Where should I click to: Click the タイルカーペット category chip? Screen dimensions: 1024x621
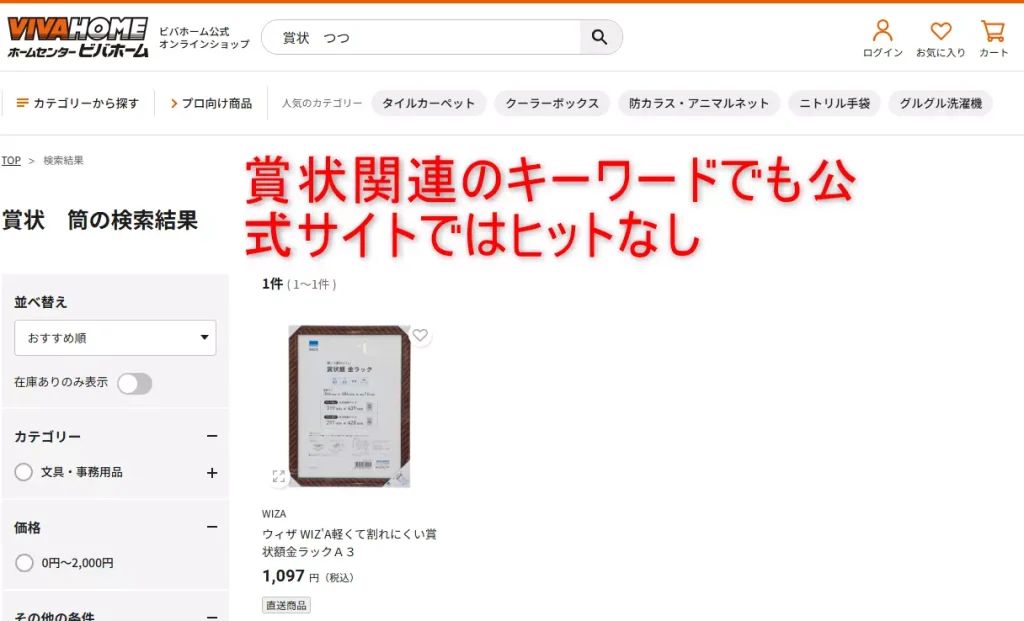click(x=428, y=103)
